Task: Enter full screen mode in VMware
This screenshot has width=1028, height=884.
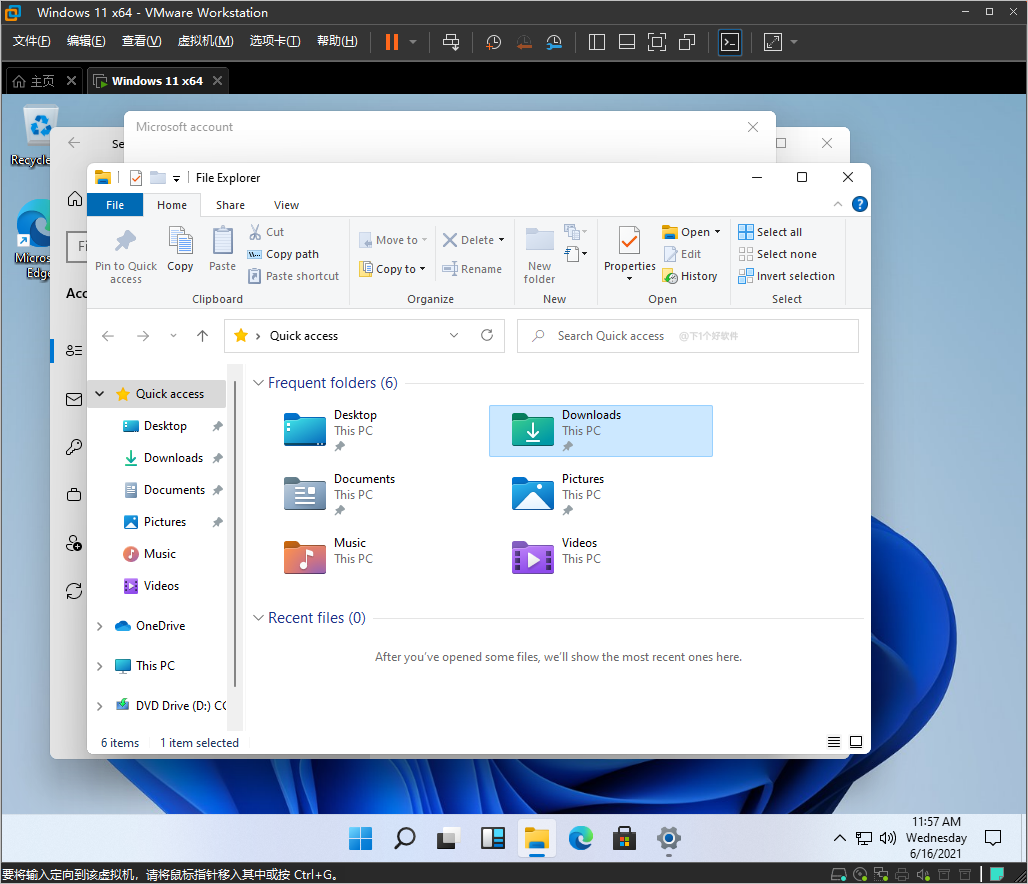Action: pyautogui.click(x=656, y=42)
